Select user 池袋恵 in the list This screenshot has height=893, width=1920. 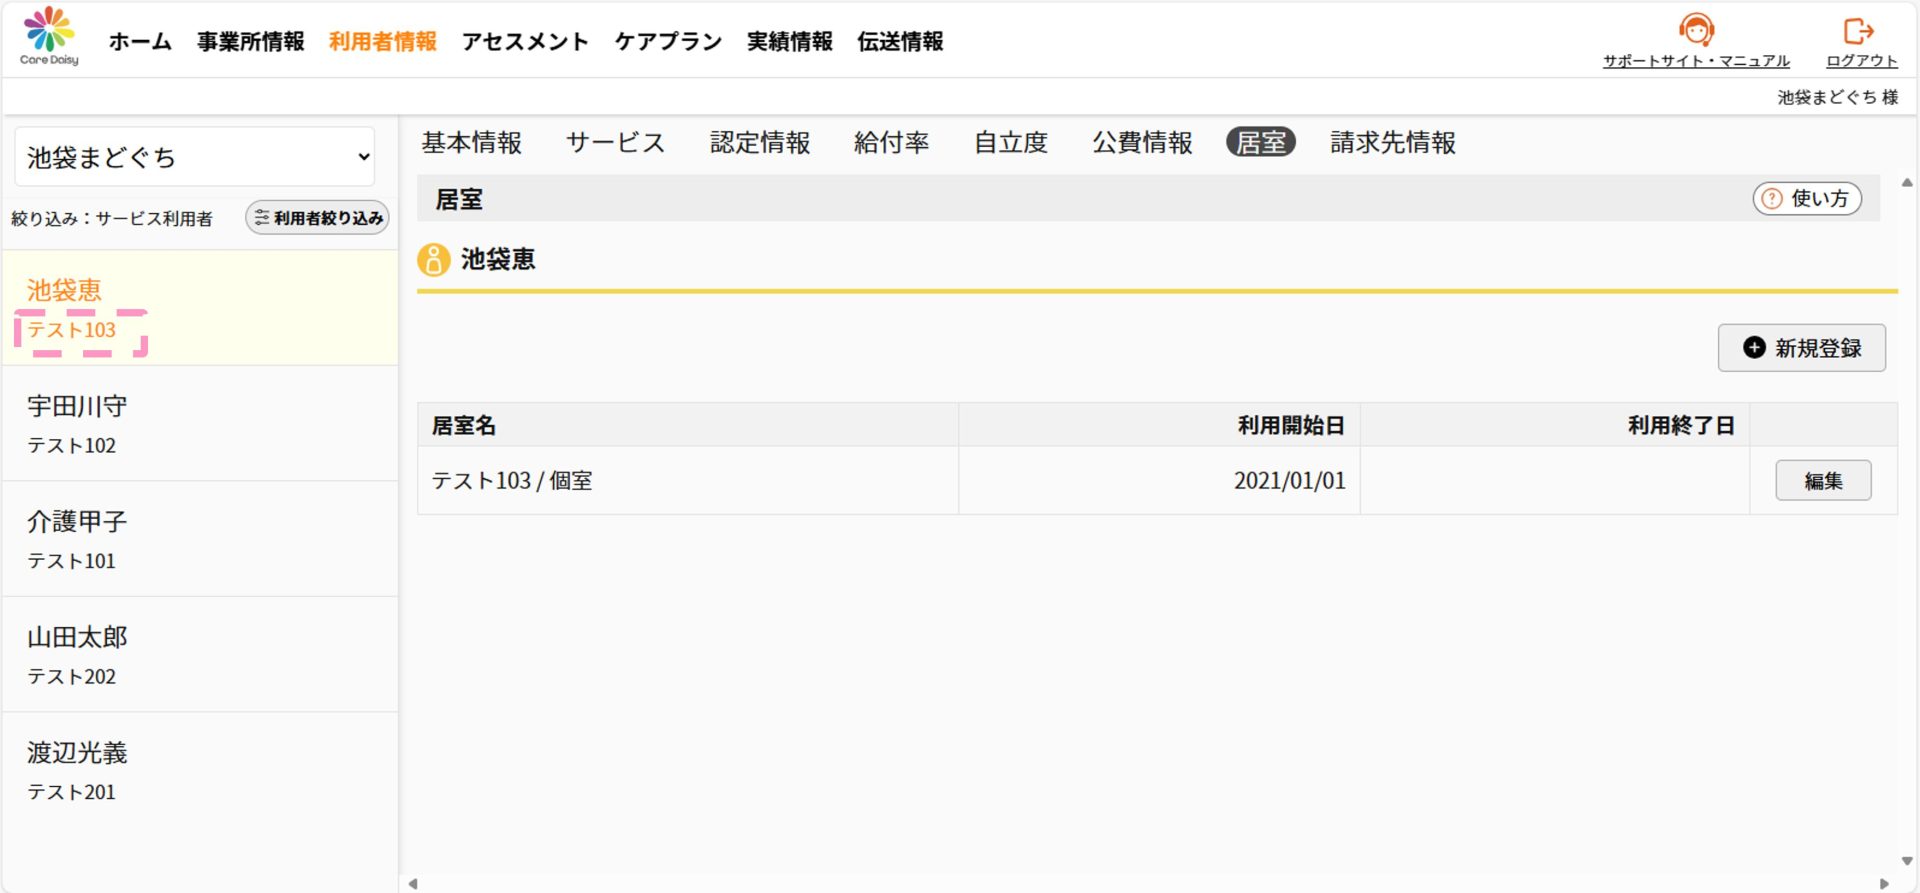click(x=200, y=308)
